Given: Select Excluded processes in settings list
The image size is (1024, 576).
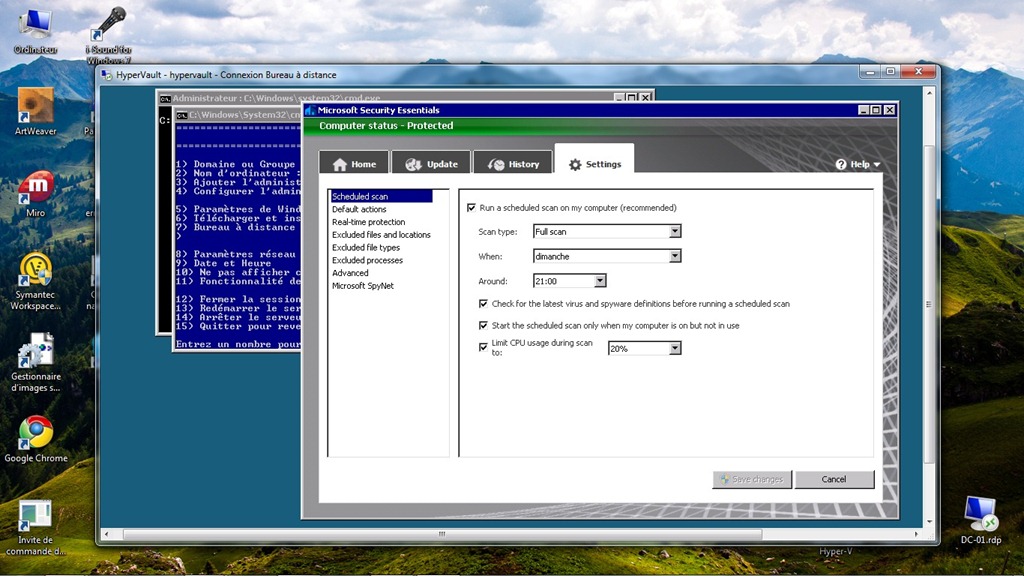Looking at the screenshot, I should point(367,261).
